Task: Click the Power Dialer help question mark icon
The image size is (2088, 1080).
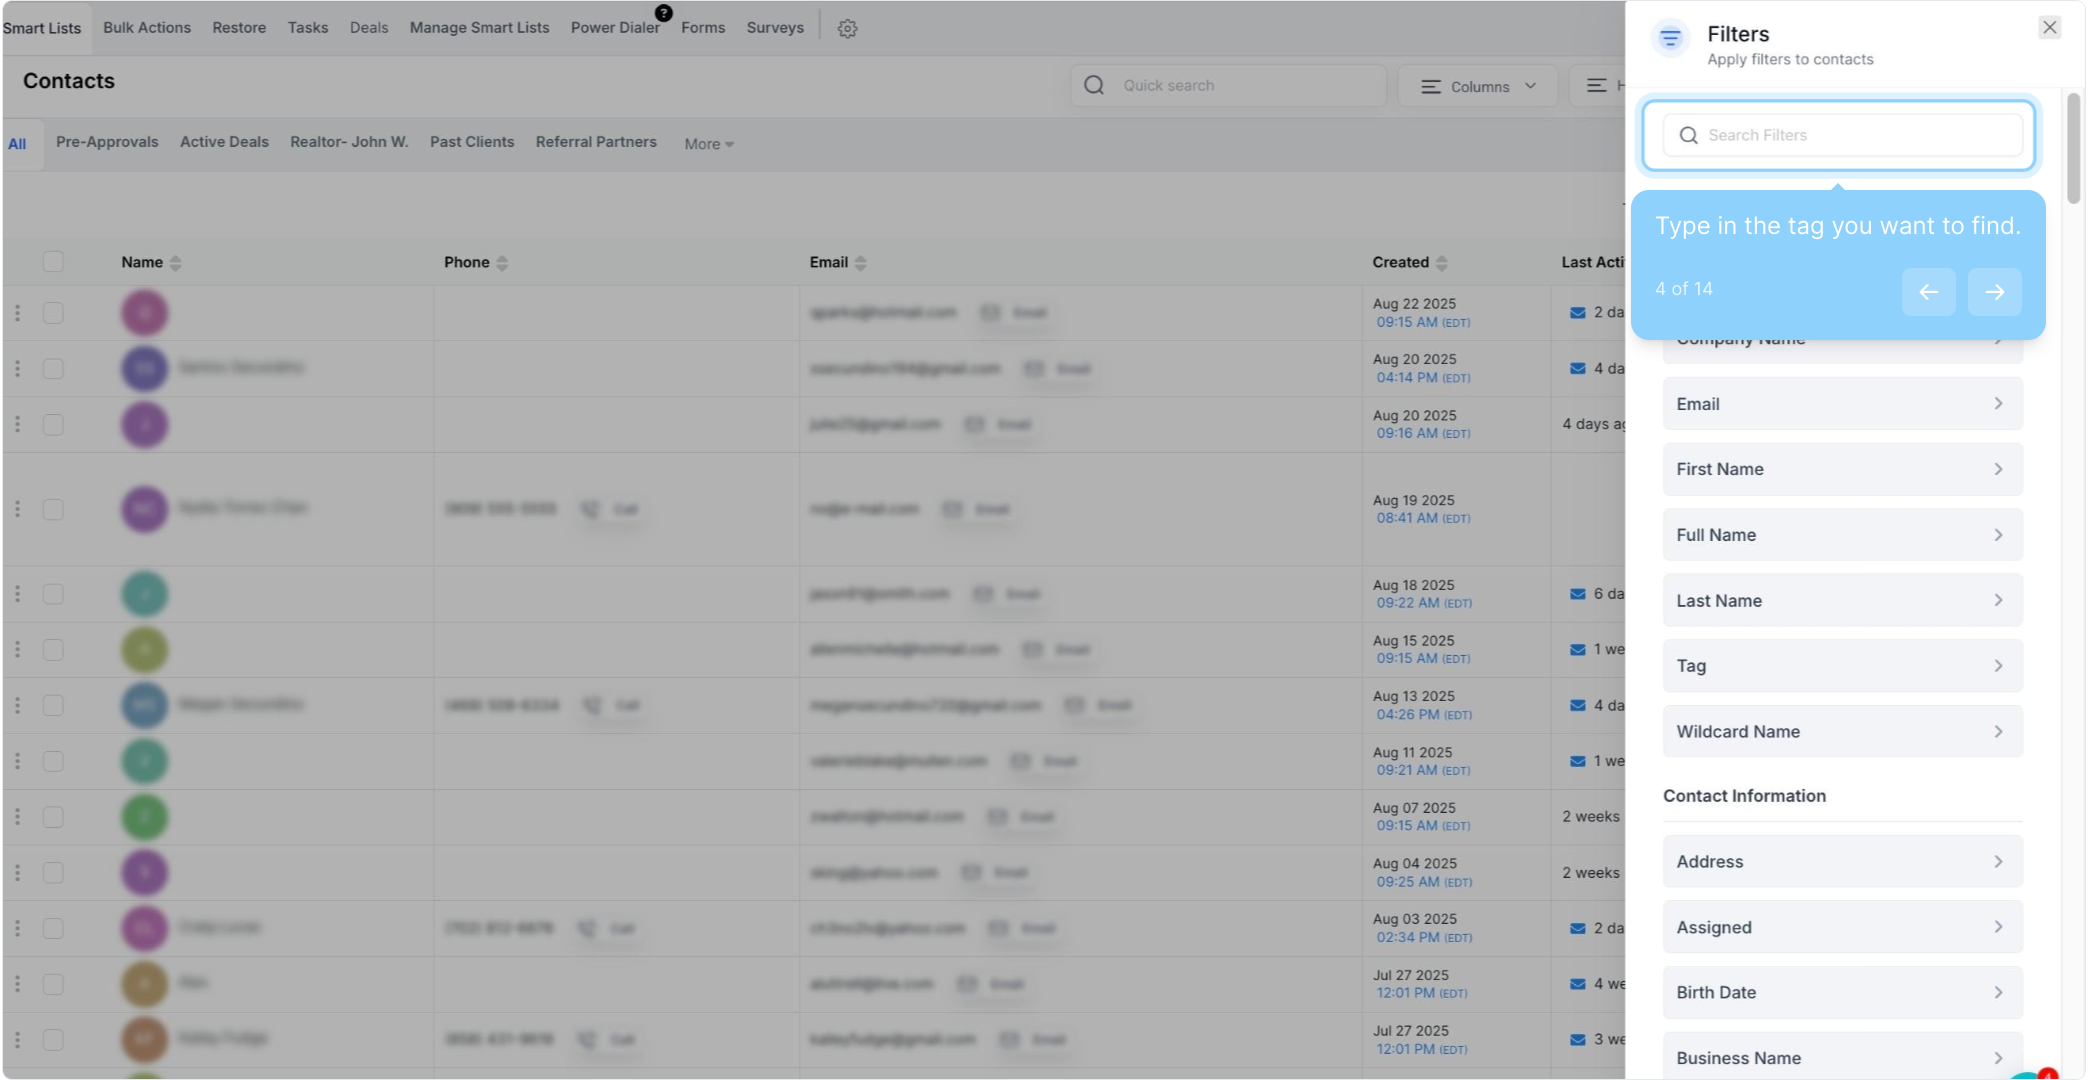Action: [664, 13]
